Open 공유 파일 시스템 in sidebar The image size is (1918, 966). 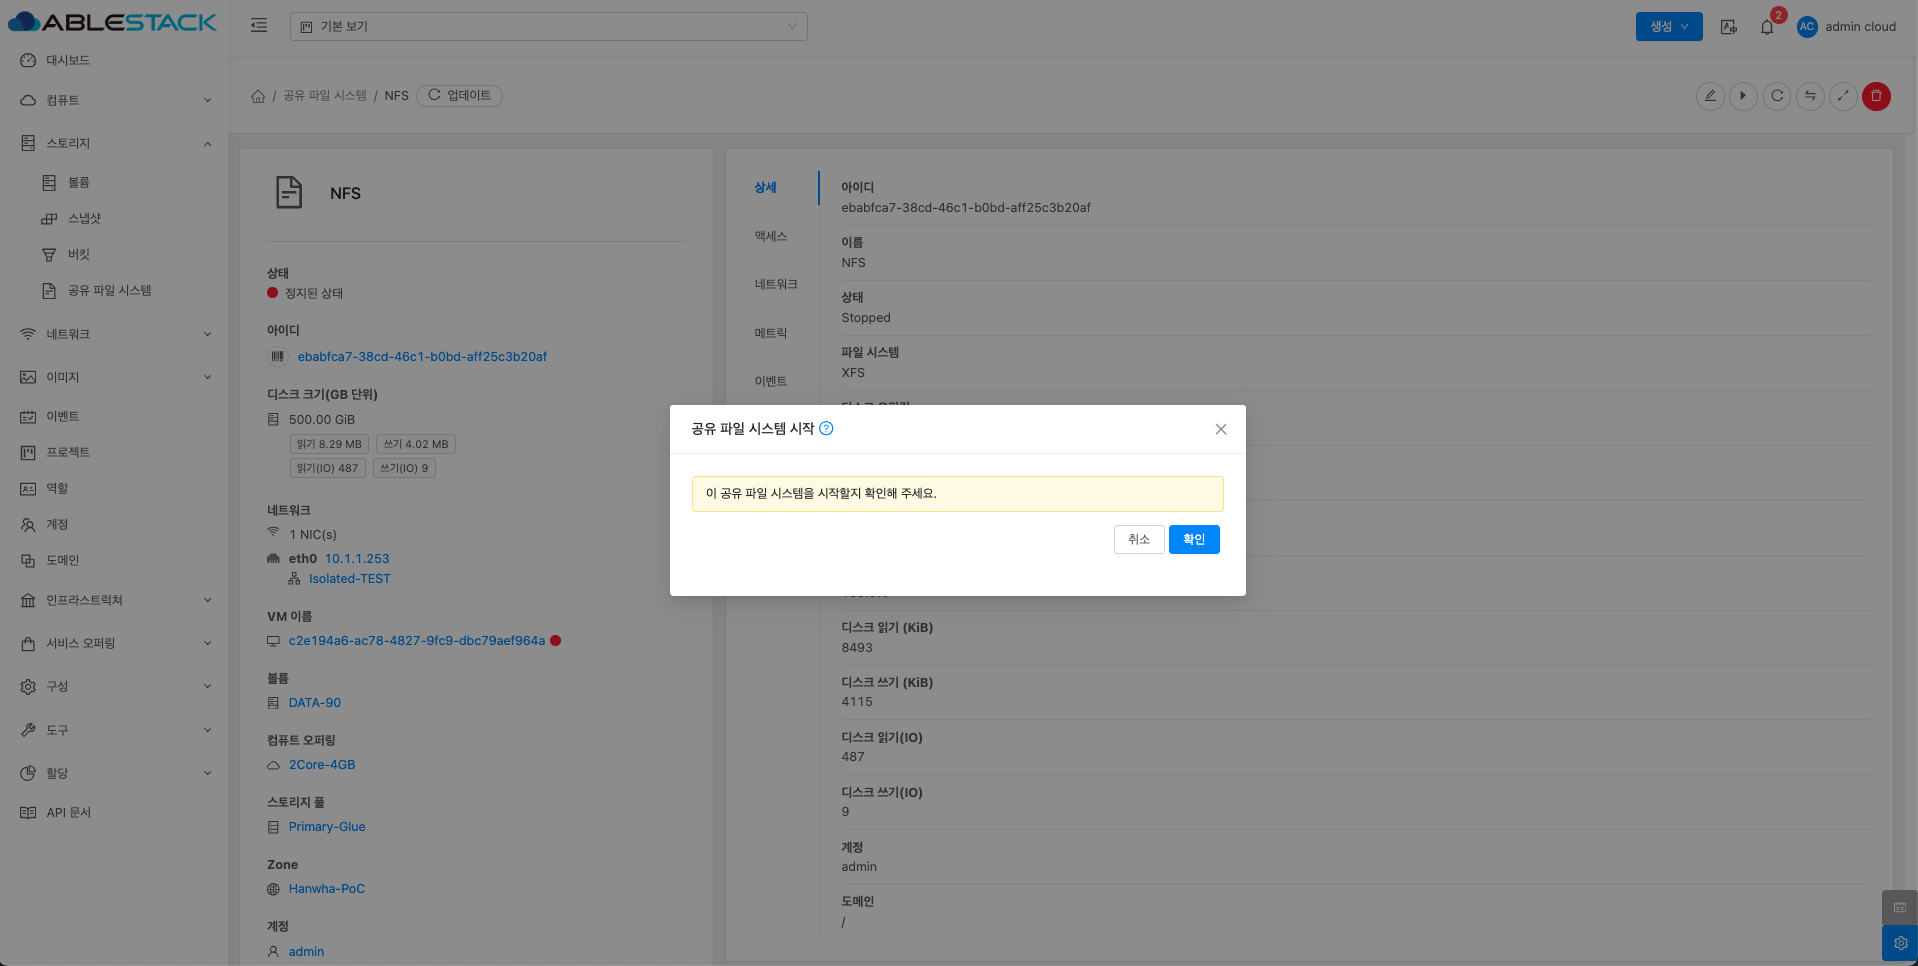(x=109, y=290)
